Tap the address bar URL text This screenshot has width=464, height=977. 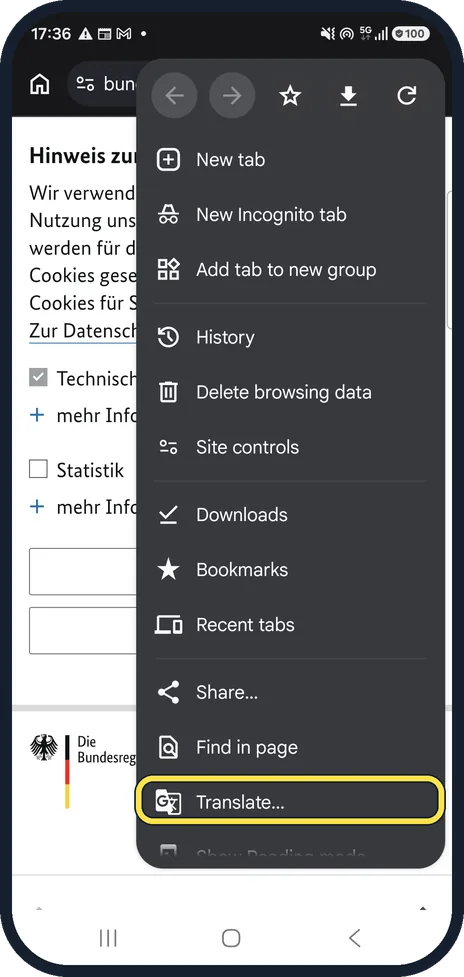coord(120,84)
